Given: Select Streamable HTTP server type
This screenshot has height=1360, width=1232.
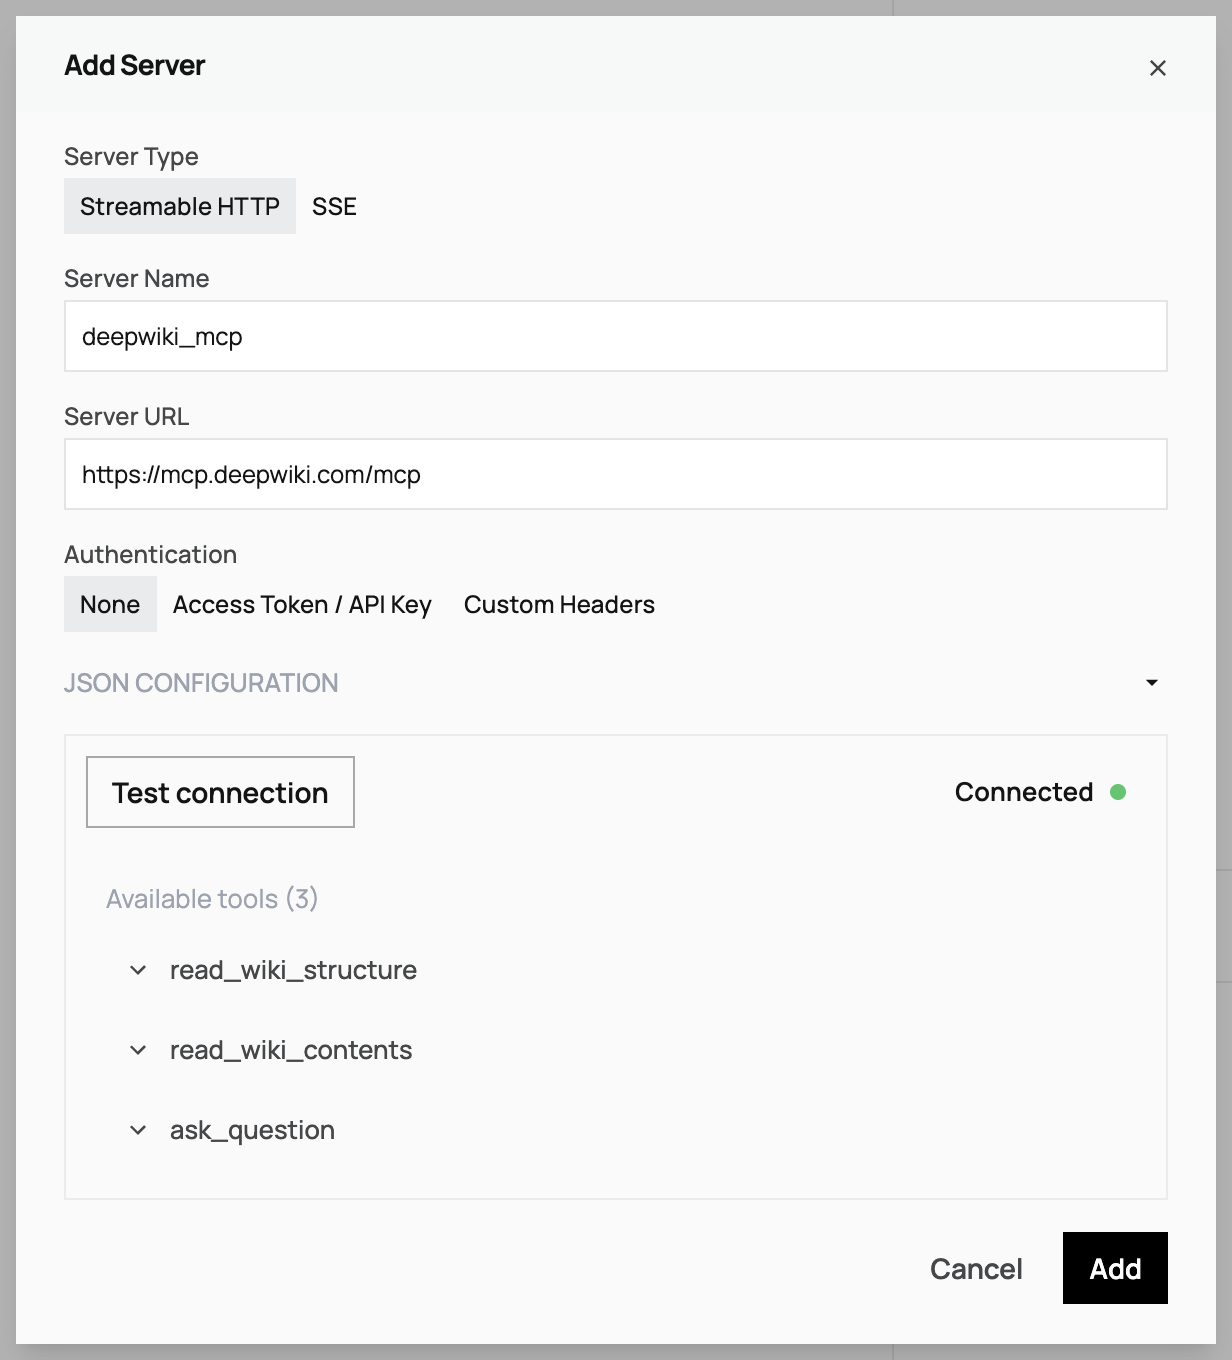Looking at the screenshot, I should coord(180,207).
